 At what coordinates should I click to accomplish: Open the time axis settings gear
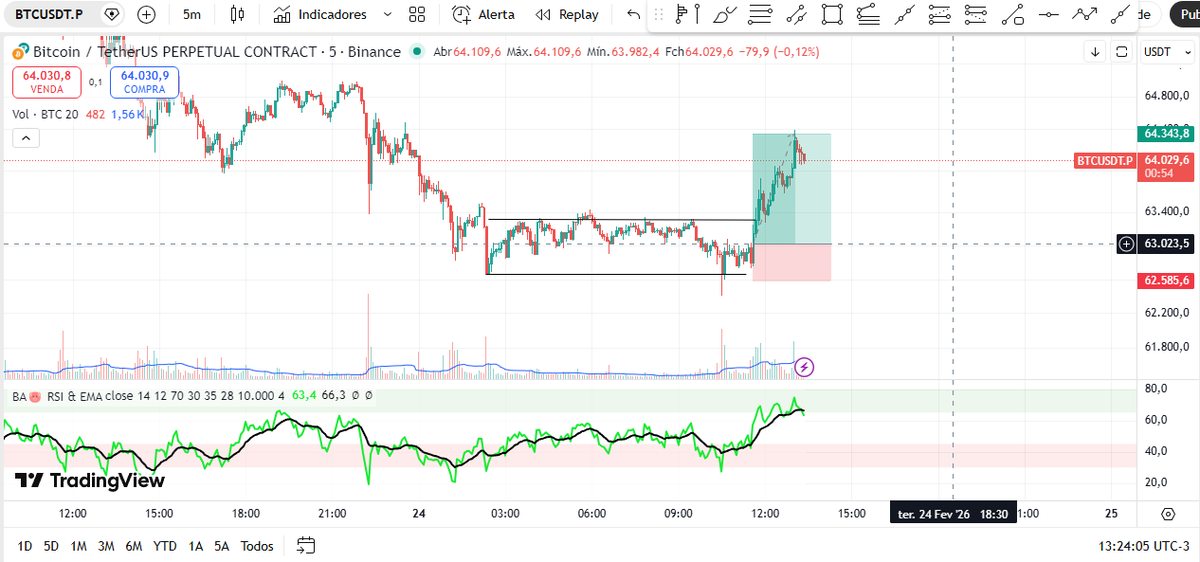[1168, 514]
